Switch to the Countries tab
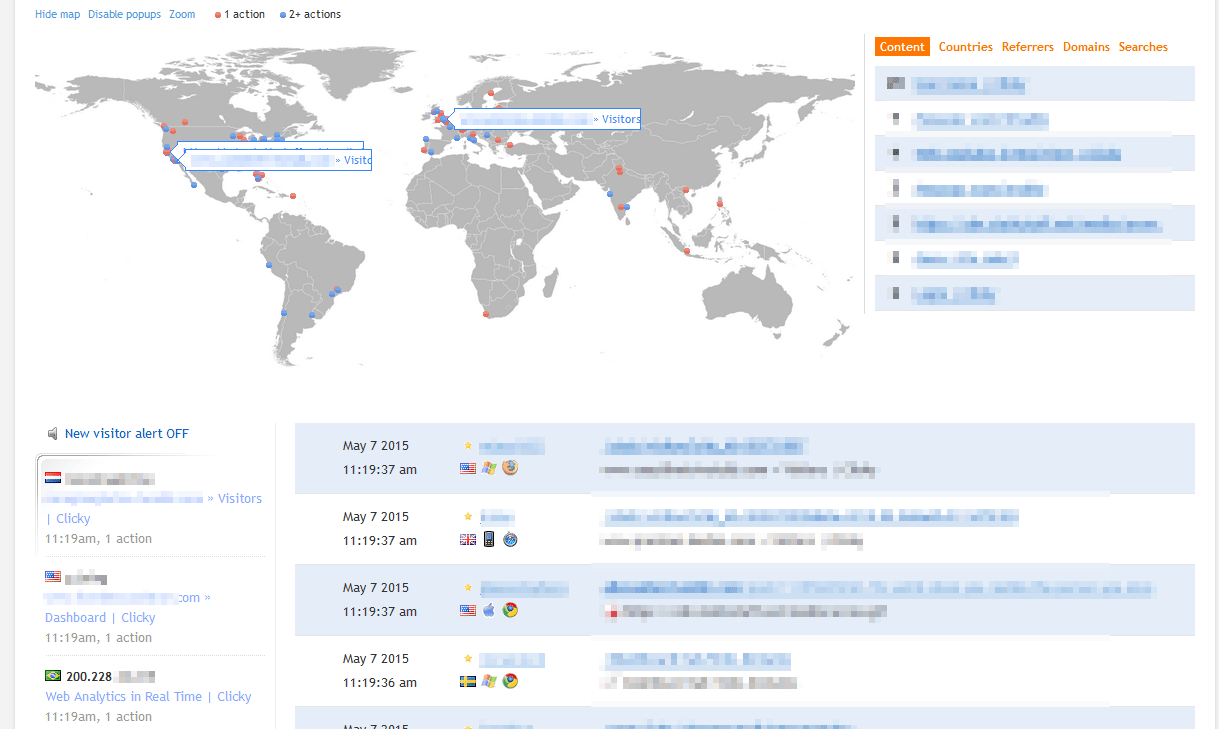Image resolution: width=1219 pixels, height=729 pixels. tap(965, 47)
